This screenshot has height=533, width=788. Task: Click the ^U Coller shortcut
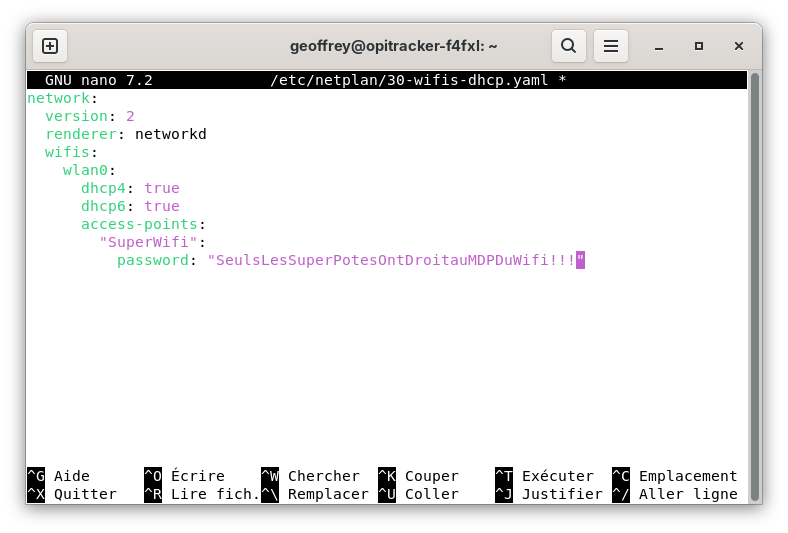419,494
